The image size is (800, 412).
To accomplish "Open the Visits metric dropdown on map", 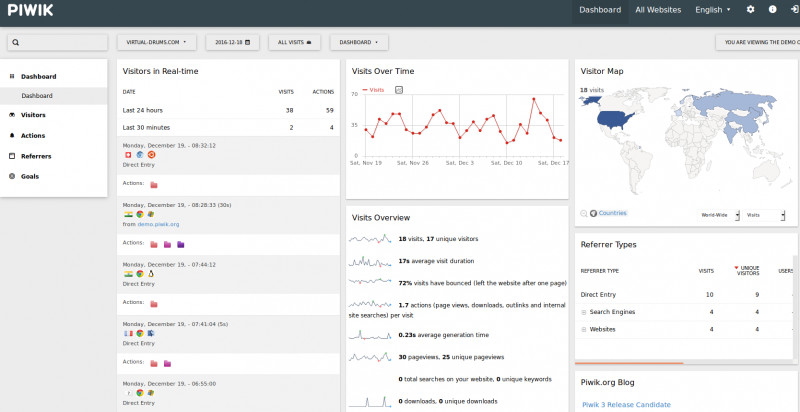I will click(765, 215).
